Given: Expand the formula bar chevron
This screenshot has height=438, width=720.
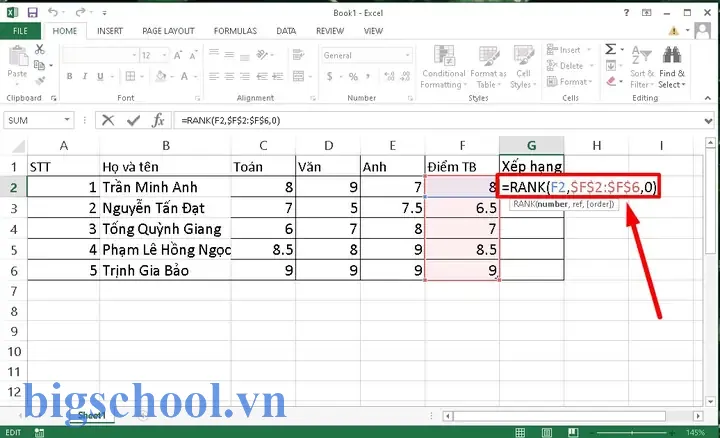Looking at the screenshot, I should 708,121.
